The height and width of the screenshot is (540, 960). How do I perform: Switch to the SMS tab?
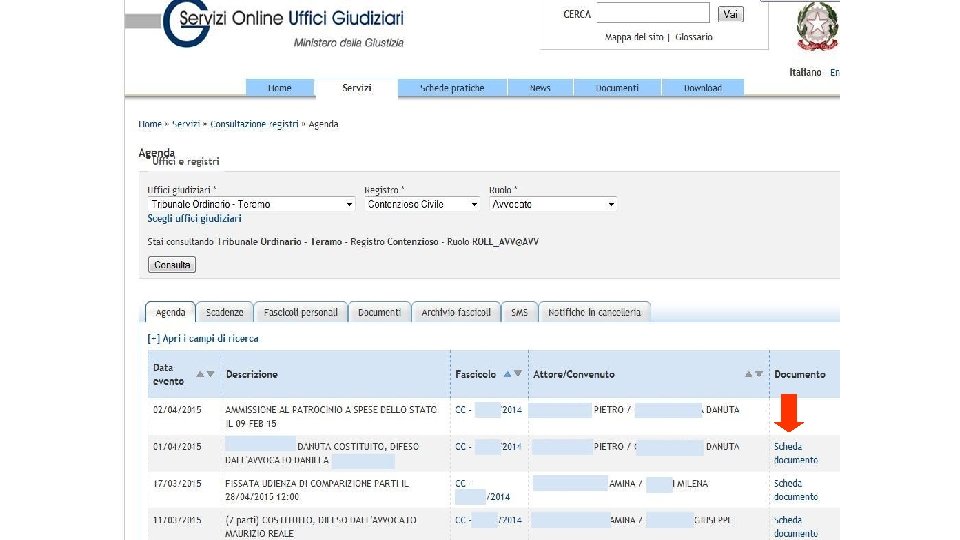(x=519, y=312)
